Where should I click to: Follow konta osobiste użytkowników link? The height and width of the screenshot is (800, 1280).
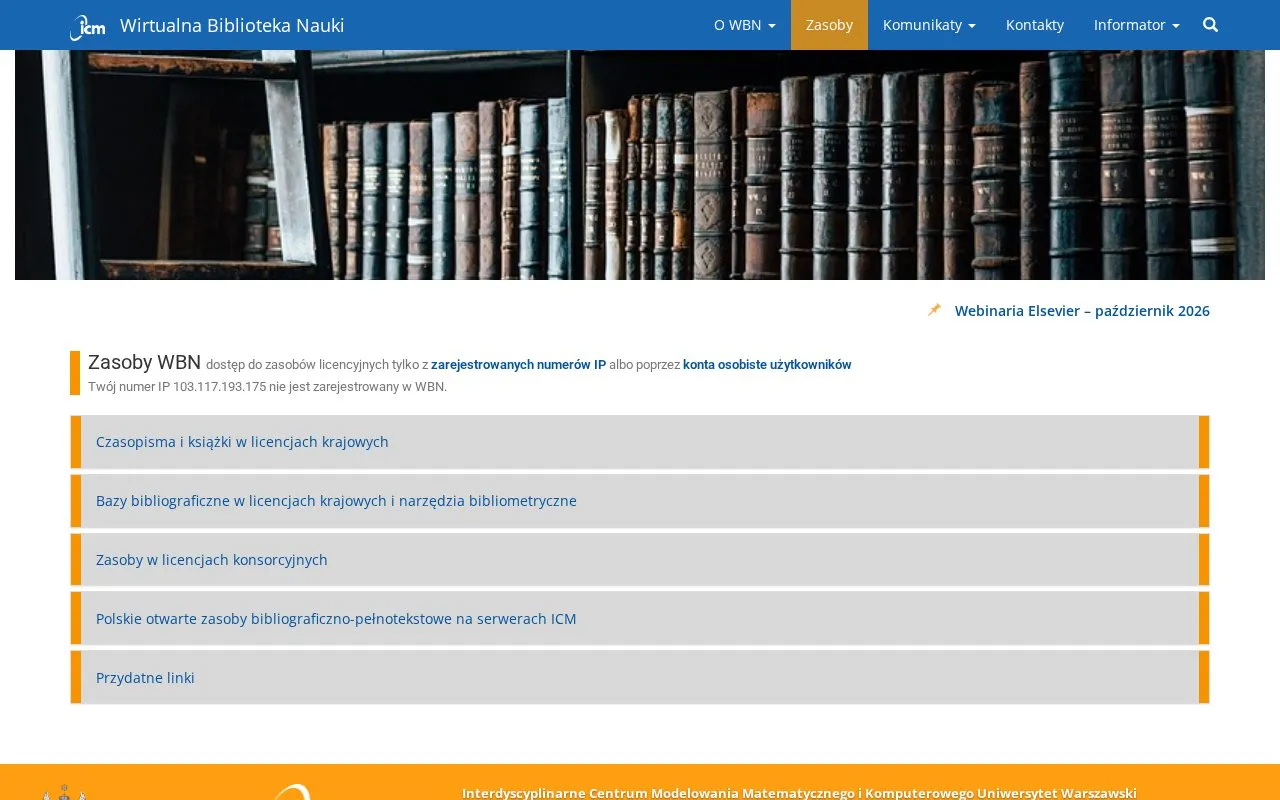[767, 365]
